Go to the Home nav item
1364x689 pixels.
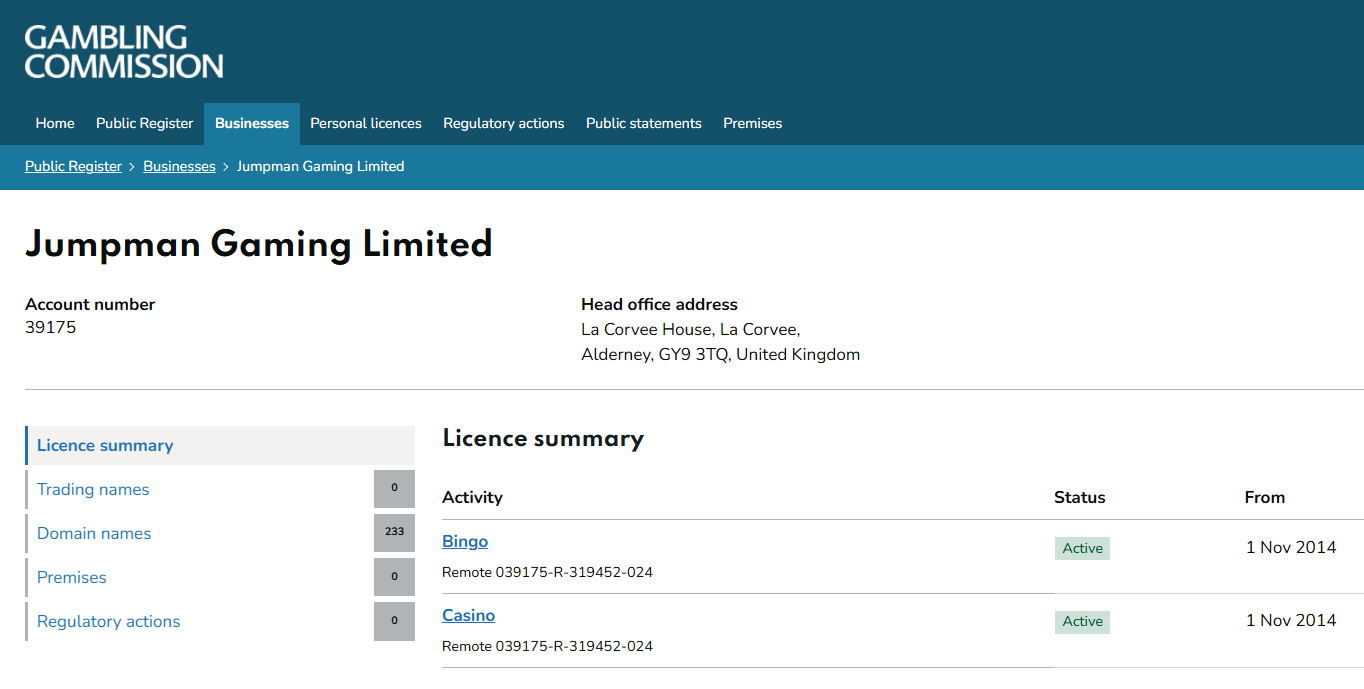click(55, 124)
